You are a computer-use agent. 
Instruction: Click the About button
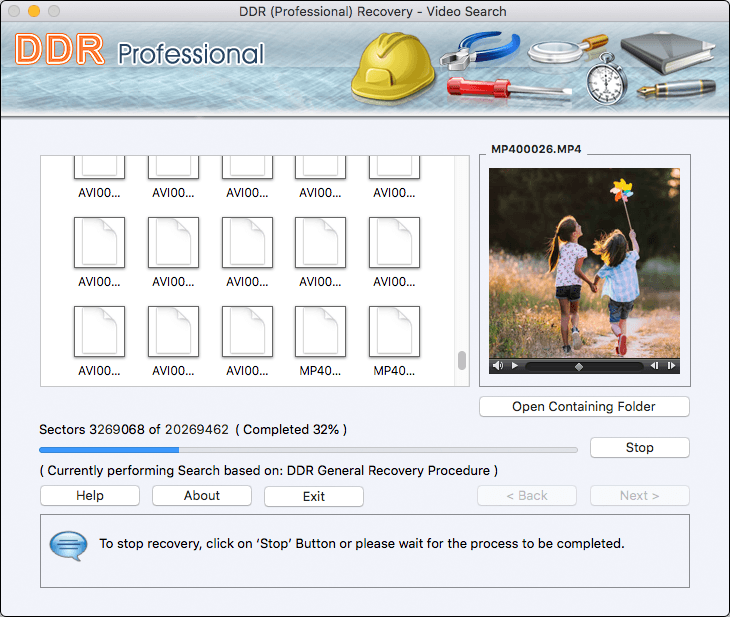pos(202,495)
